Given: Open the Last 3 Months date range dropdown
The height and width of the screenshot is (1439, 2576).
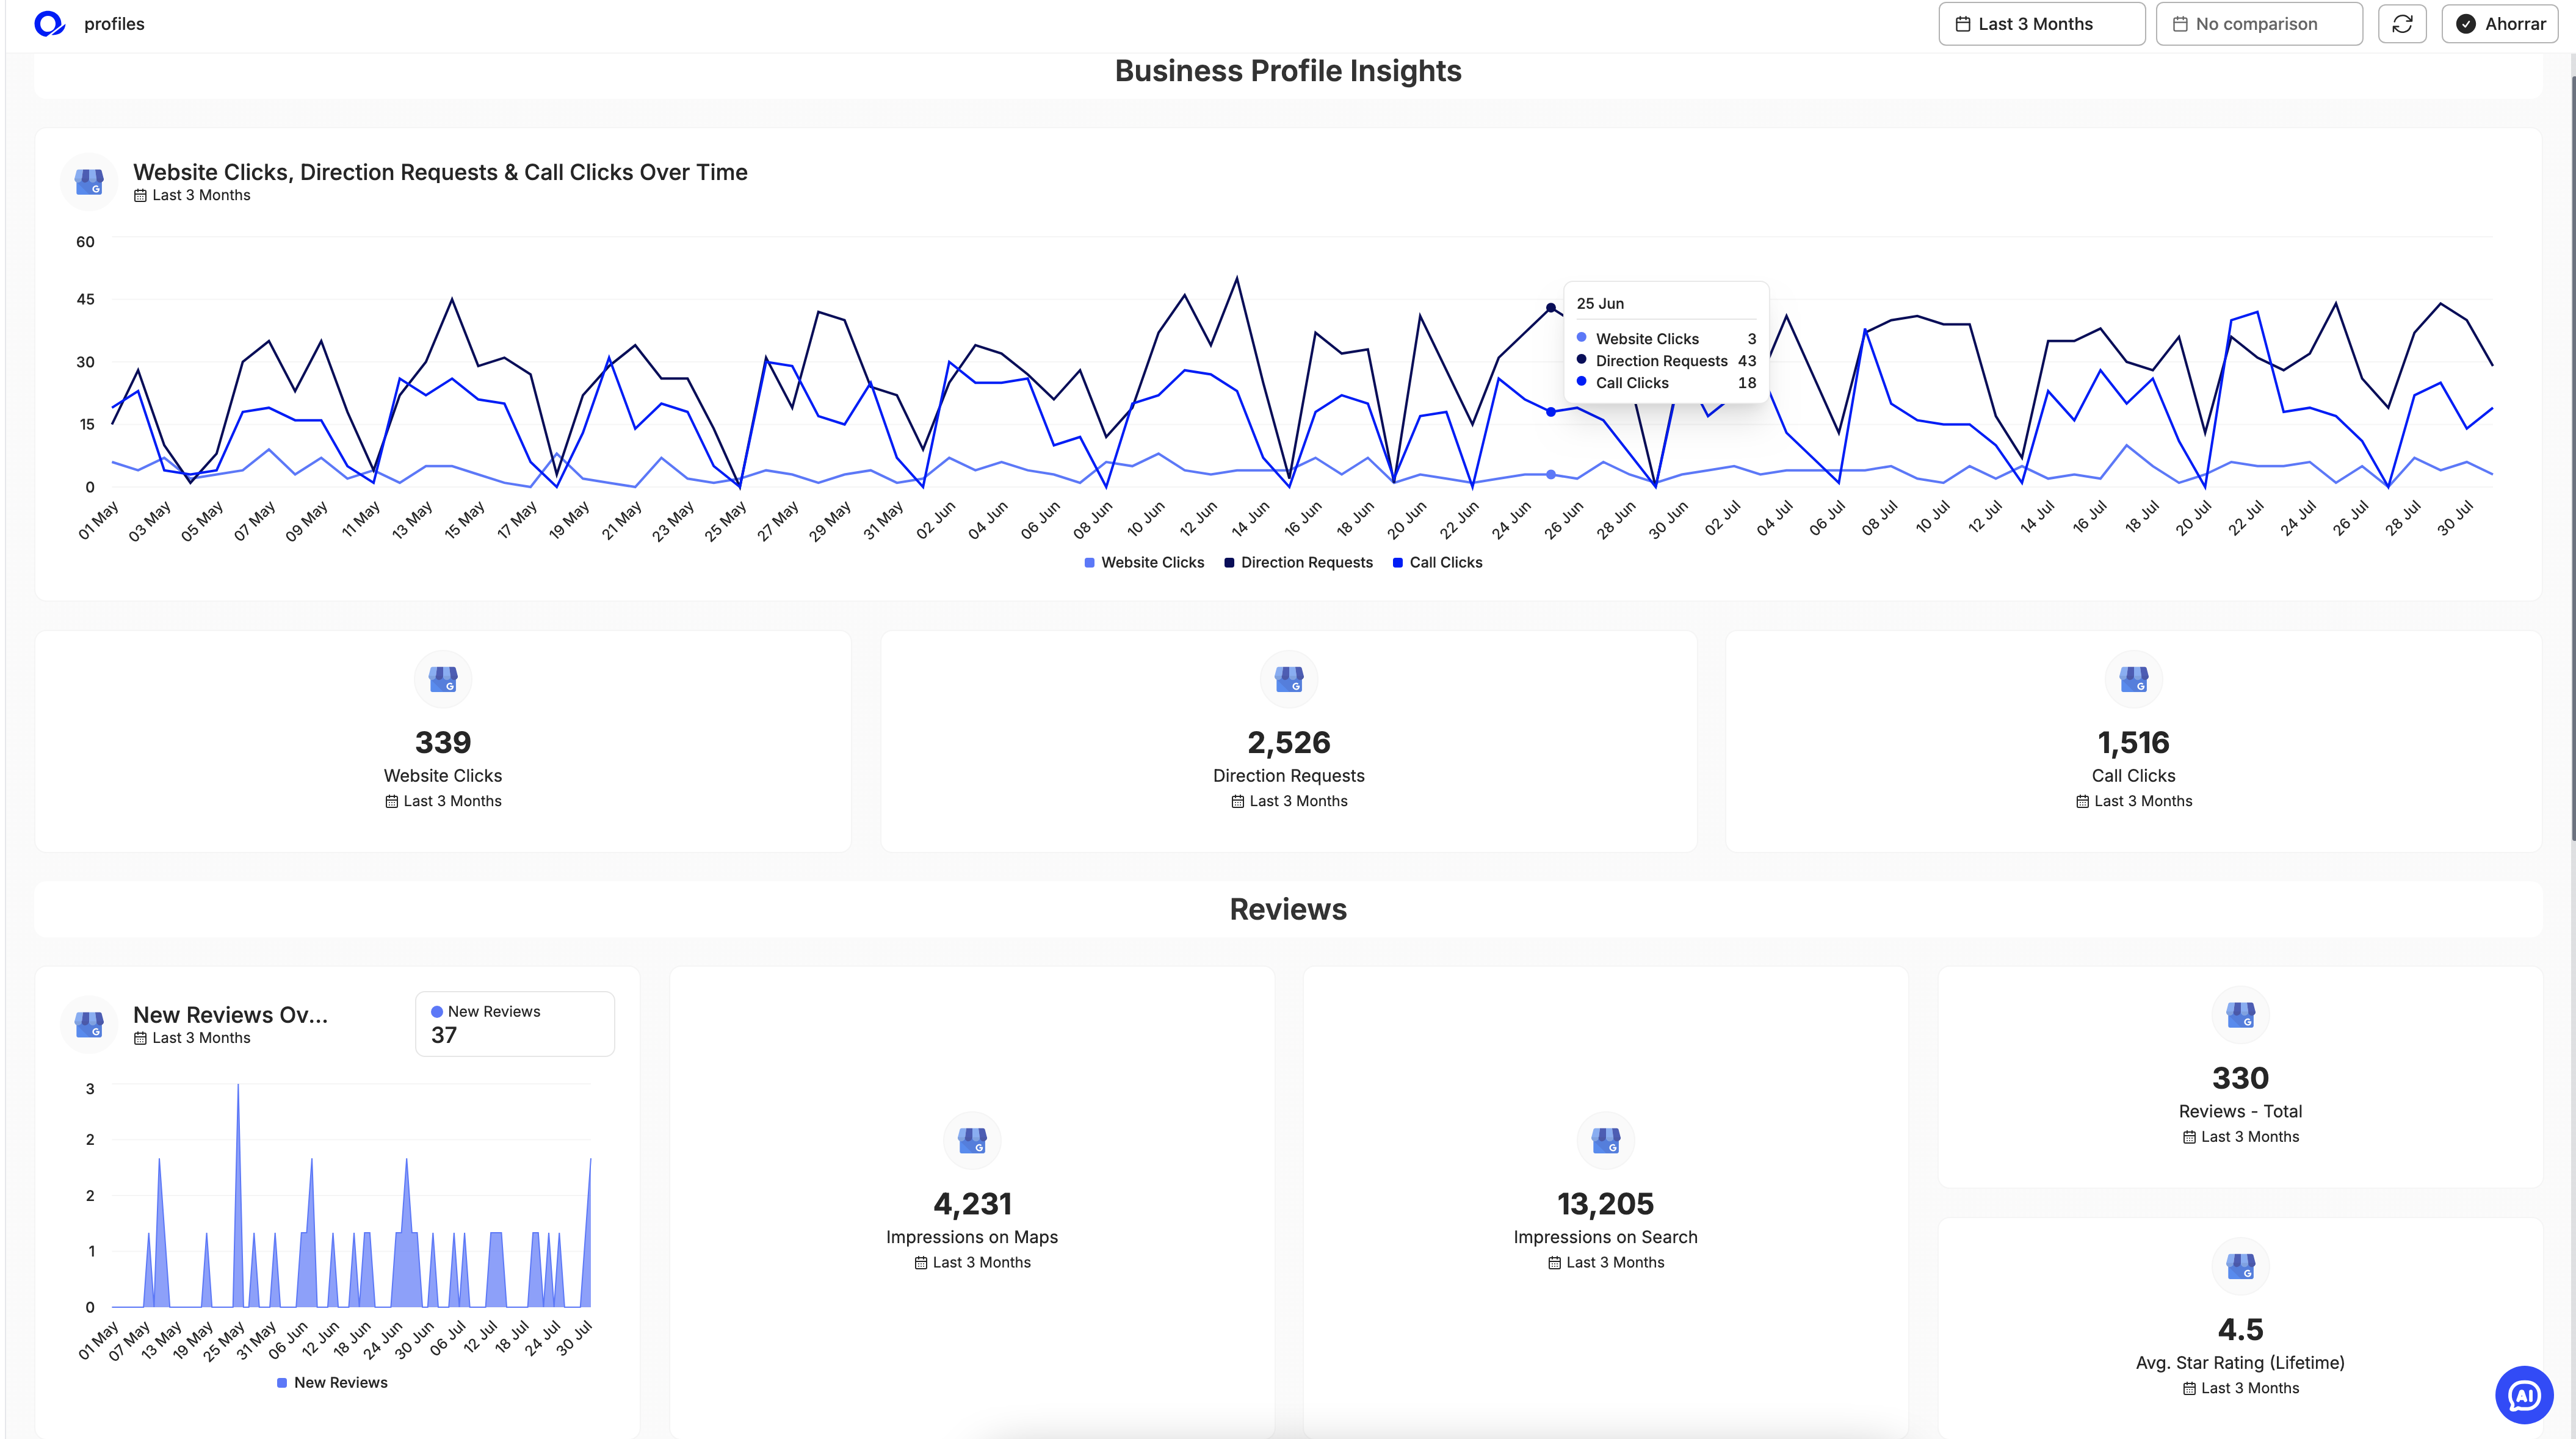Looking at the screenshot, I should [x=2041, y=24].
